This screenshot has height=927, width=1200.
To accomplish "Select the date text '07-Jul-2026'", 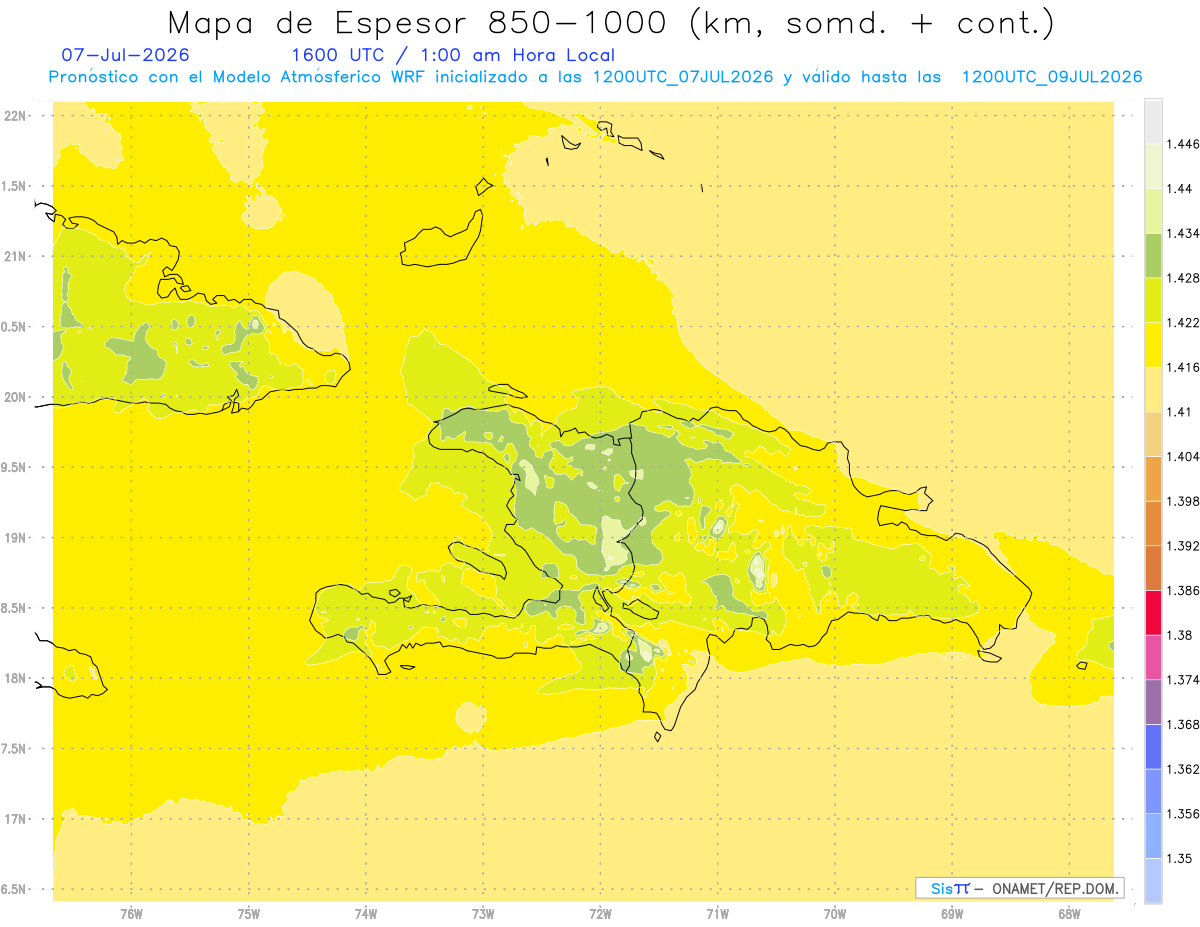I will pos(125,55).
